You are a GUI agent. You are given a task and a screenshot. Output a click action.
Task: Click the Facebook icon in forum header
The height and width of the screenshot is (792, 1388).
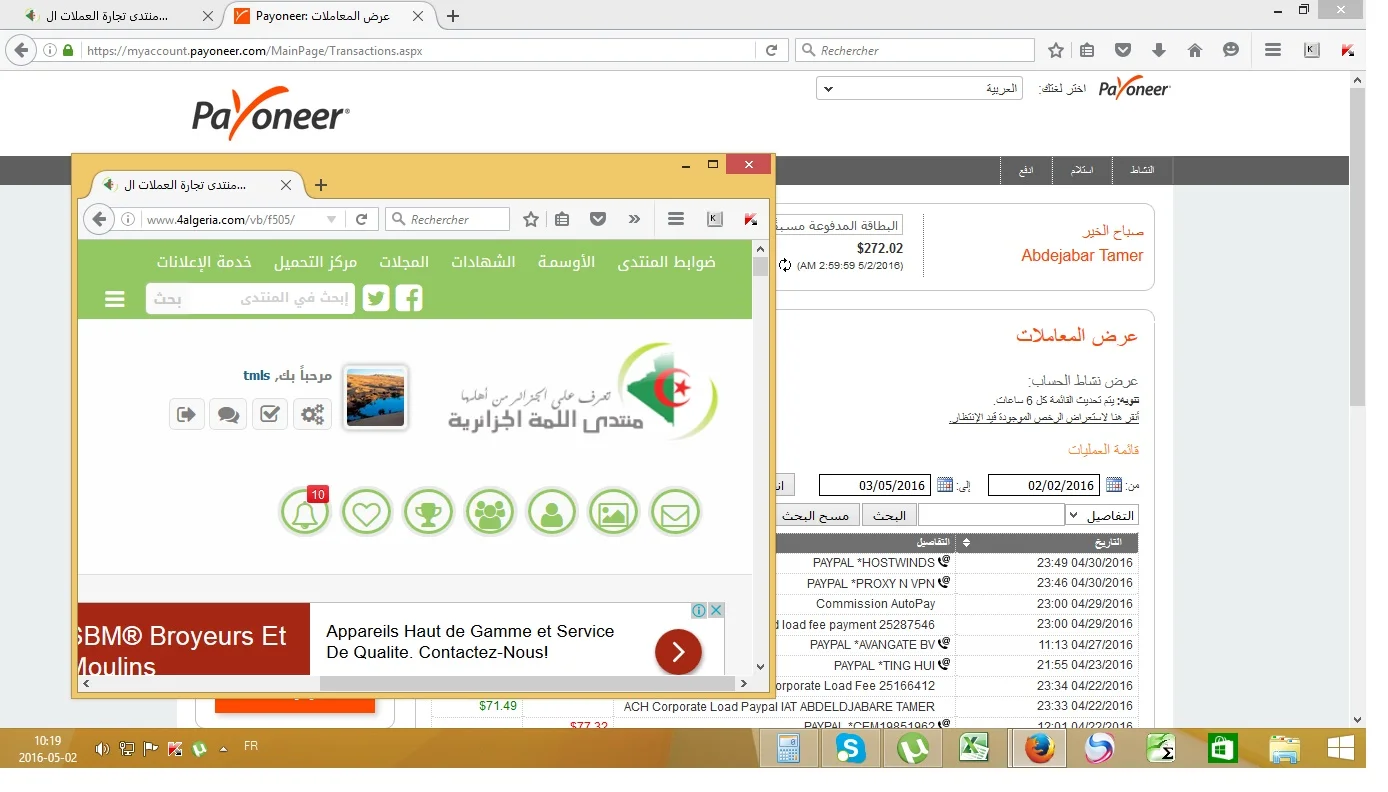[x=408, y=298]
